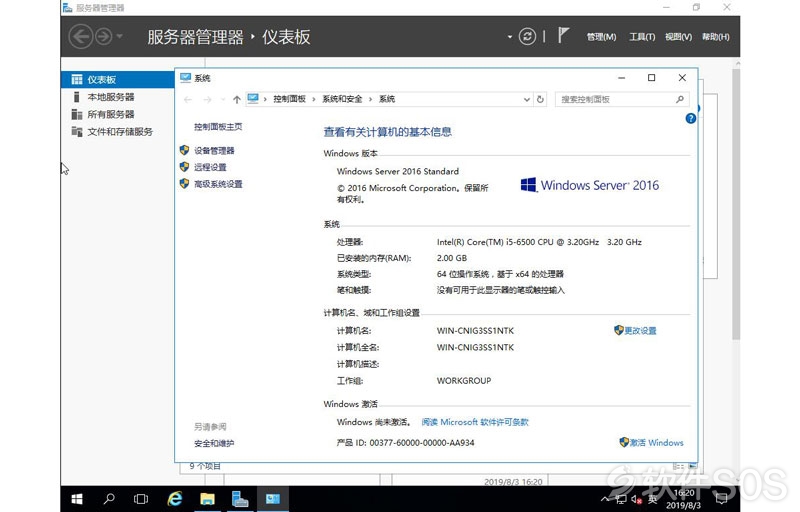
Task: Click 控制面板 in the address breadcrumb
Action: [289, 99]
